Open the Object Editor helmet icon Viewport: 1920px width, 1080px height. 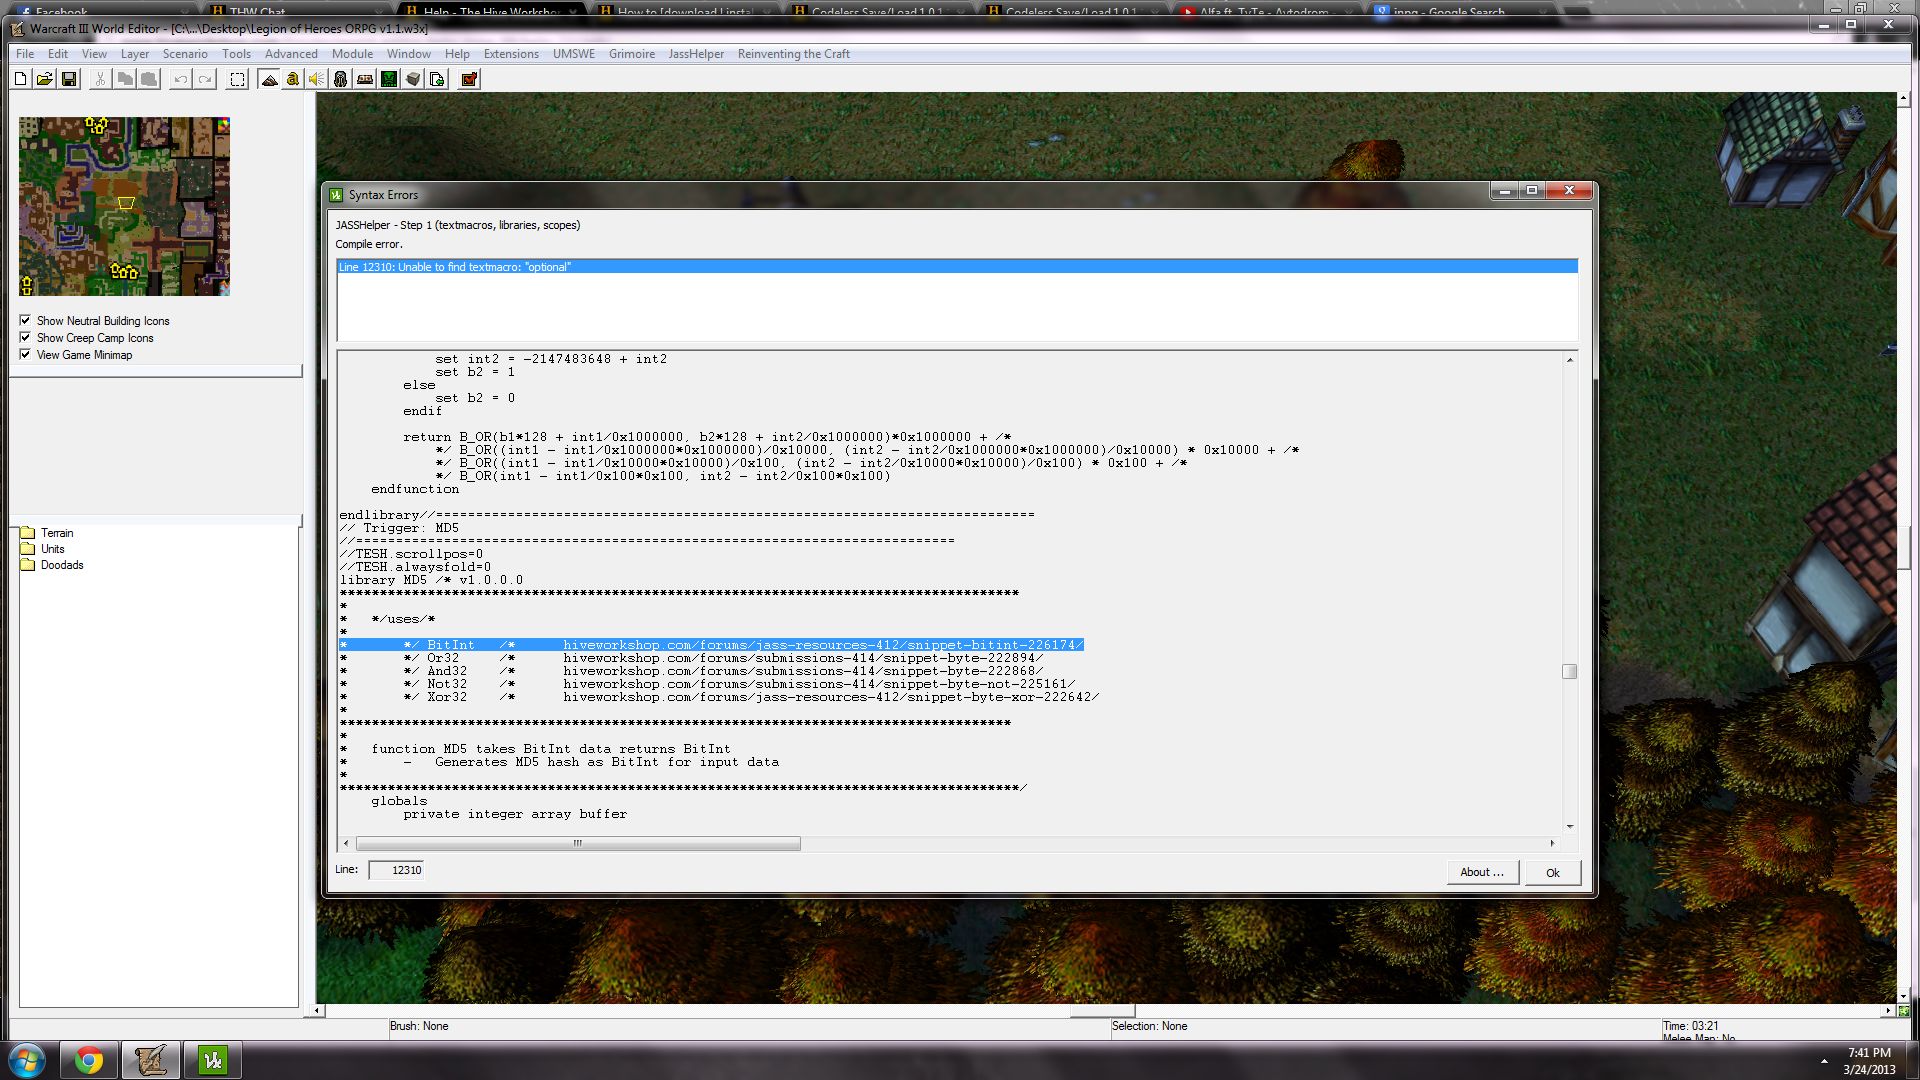click(340, 79)
